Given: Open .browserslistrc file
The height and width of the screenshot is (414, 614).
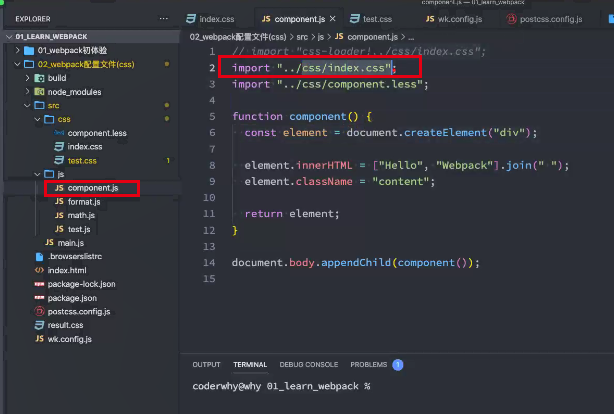Looking at the screenshot, I should pos(75,256).
